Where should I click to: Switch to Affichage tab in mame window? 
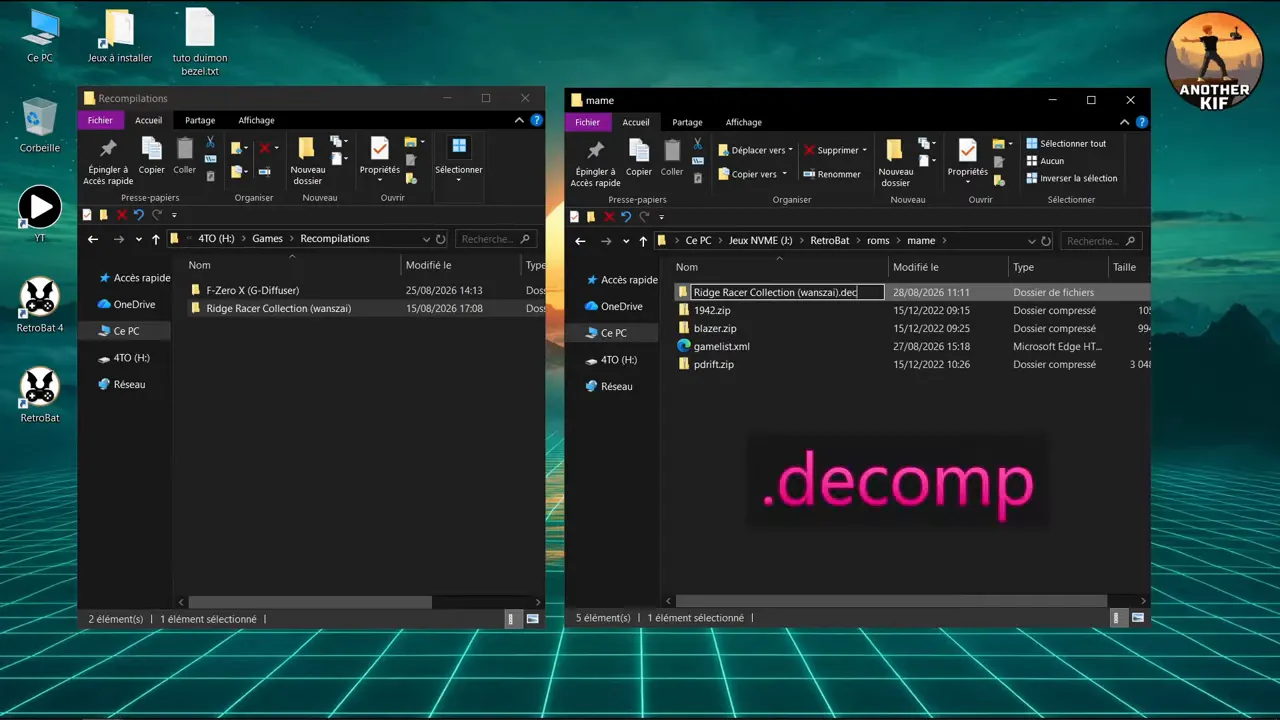tap(743, 122)
